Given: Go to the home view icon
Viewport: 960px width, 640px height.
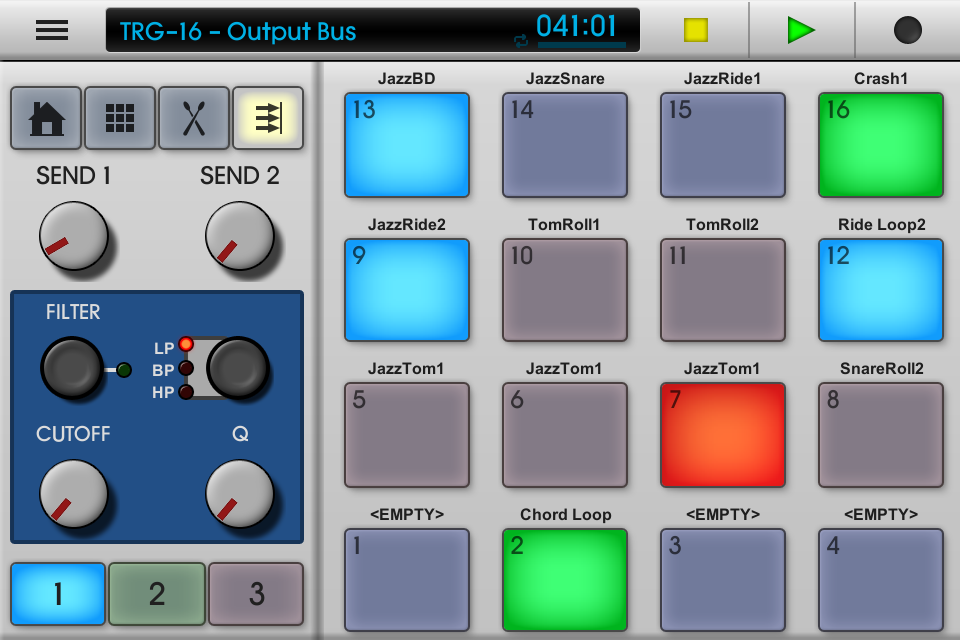Looking at the screenshot, I should coord(46,119).
